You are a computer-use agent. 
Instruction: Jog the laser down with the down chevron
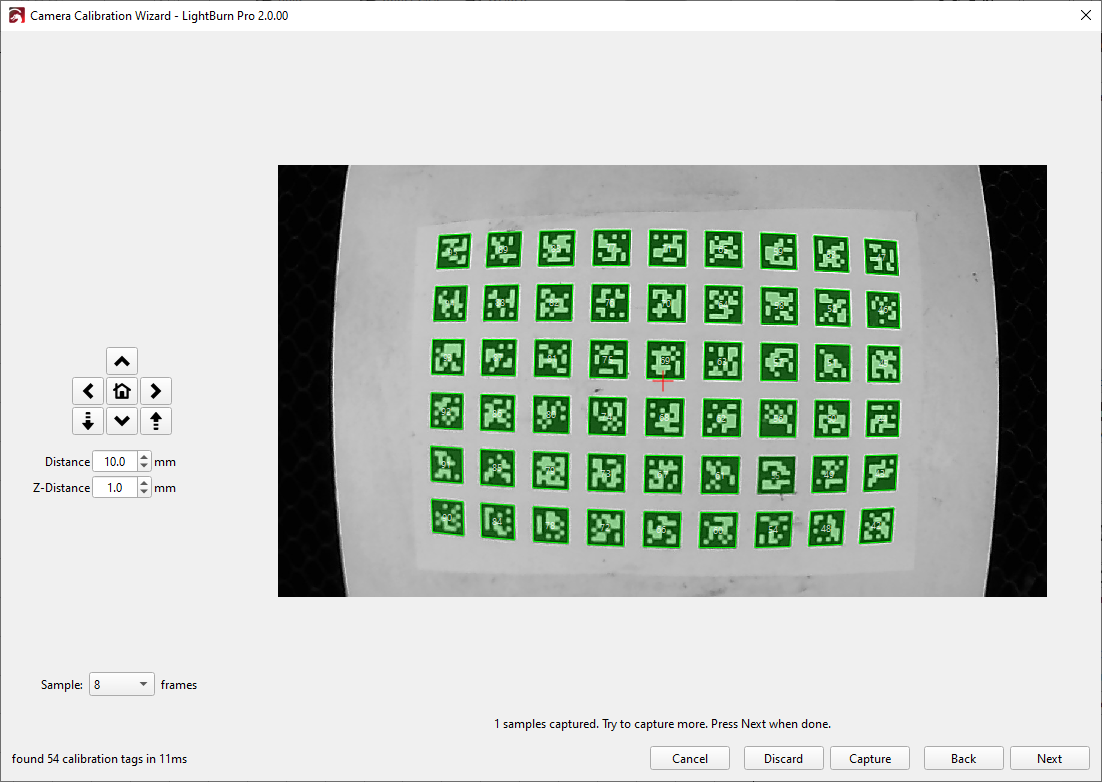coord(122,421)
